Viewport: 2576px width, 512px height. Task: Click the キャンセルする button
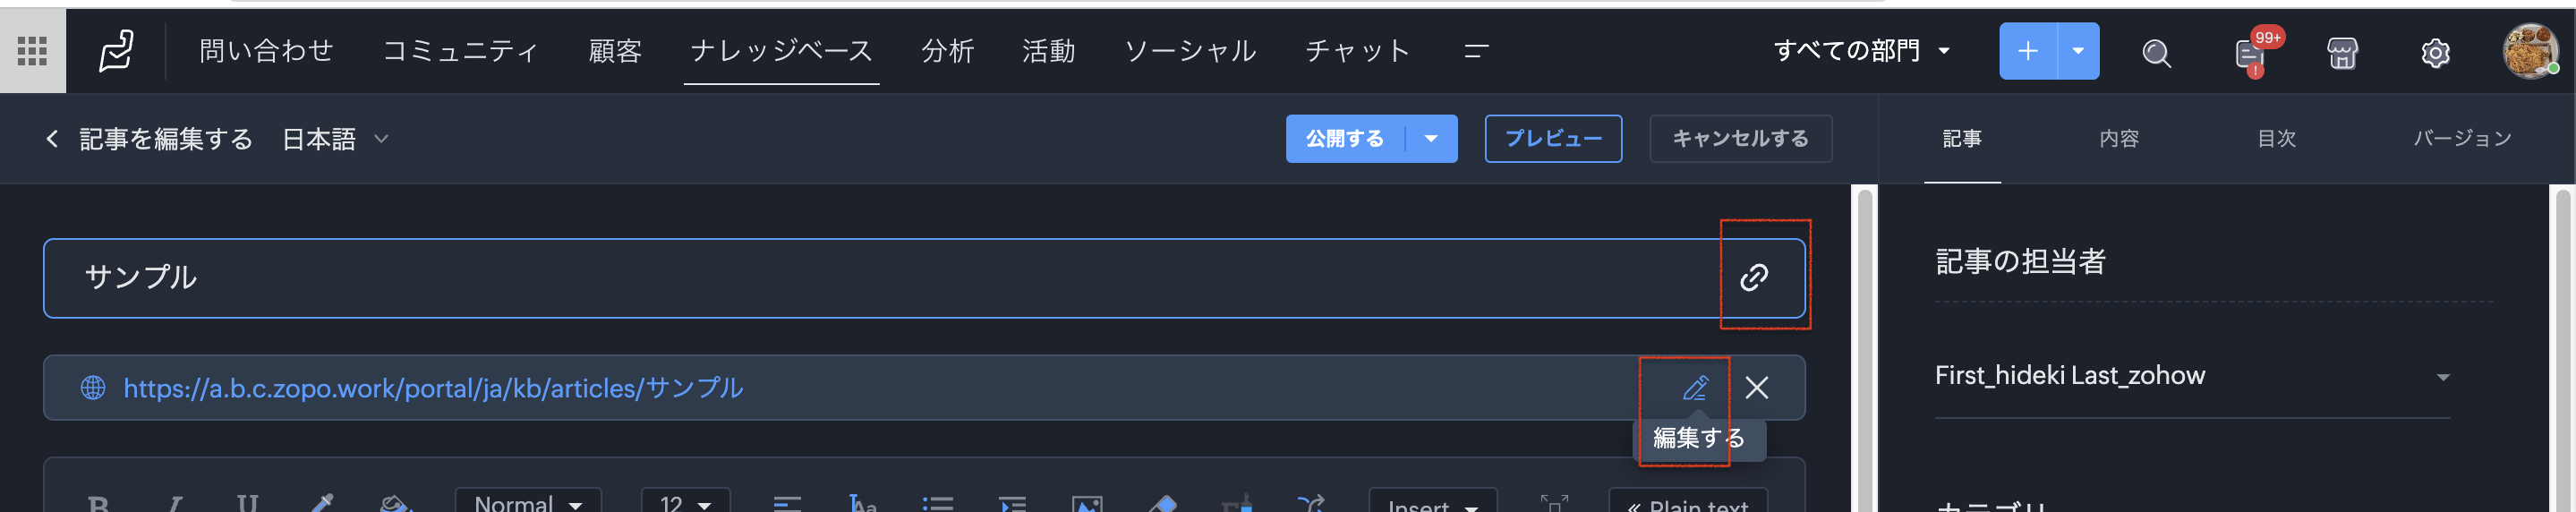click(x=1739, y=139)
